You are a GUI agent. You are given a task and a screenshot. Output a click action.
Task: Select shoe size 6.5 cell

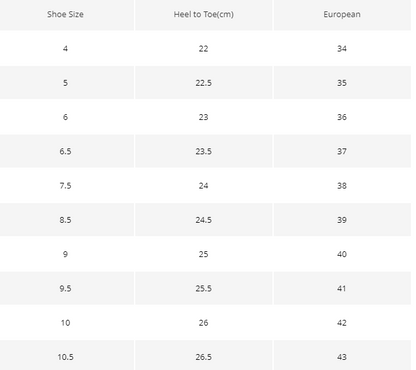(x=65, y=151)
